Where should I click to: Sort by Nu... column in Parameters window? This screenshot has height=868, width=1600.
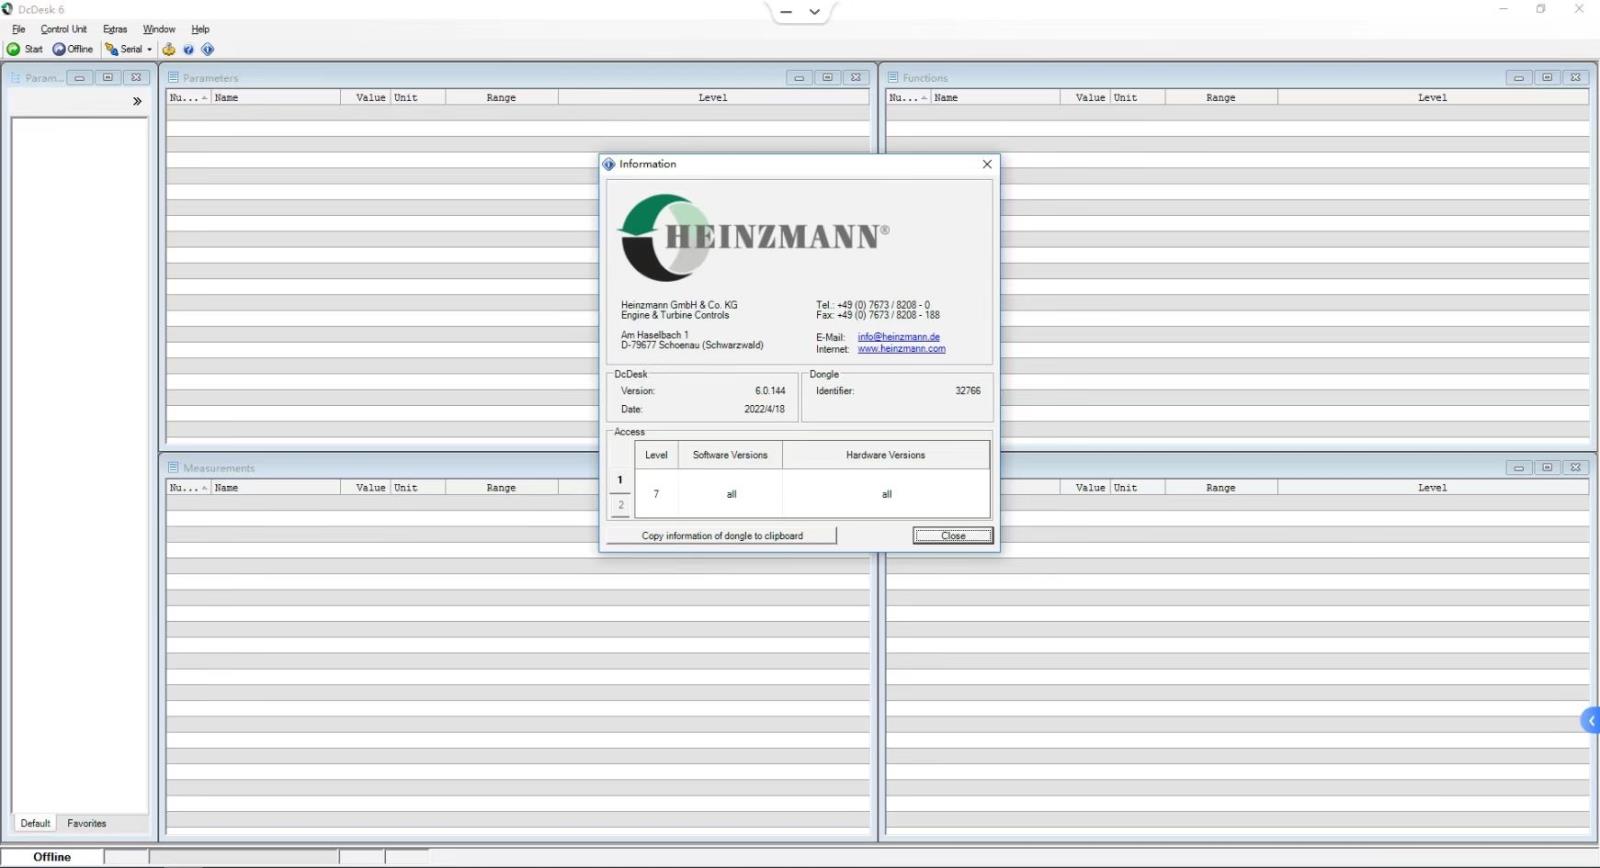pyautogui.click(x=188, y=98)
